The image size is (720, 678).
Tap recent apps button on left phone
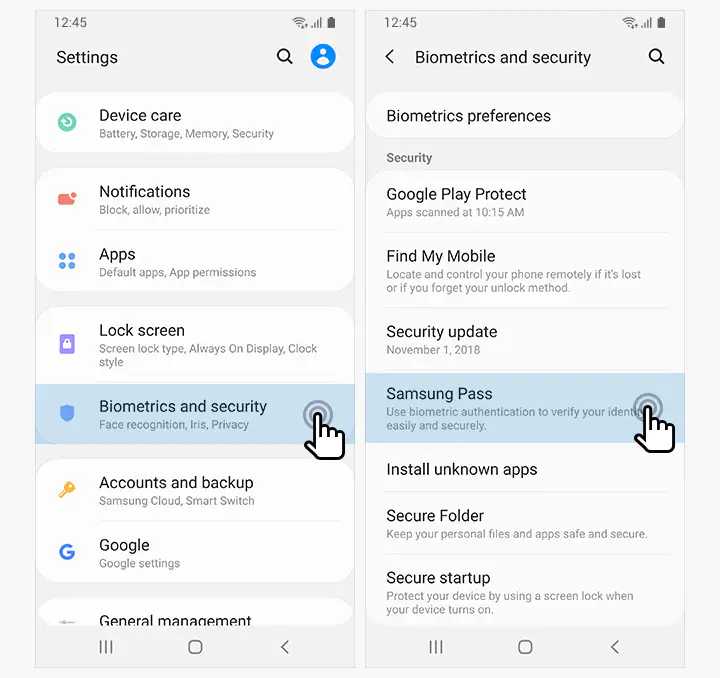[x=106, y=647]
